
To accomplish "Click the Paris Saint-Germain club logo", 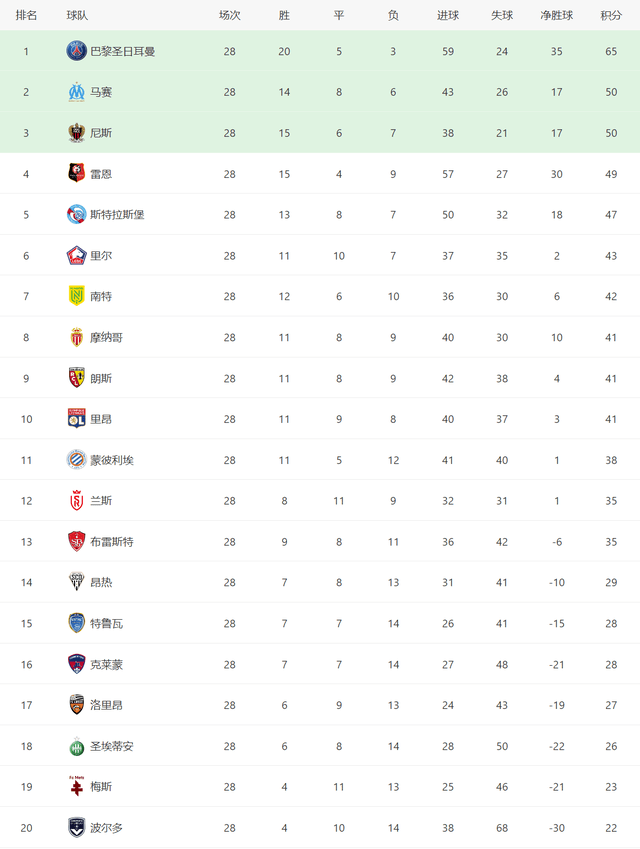I will (x=76, y=51).
